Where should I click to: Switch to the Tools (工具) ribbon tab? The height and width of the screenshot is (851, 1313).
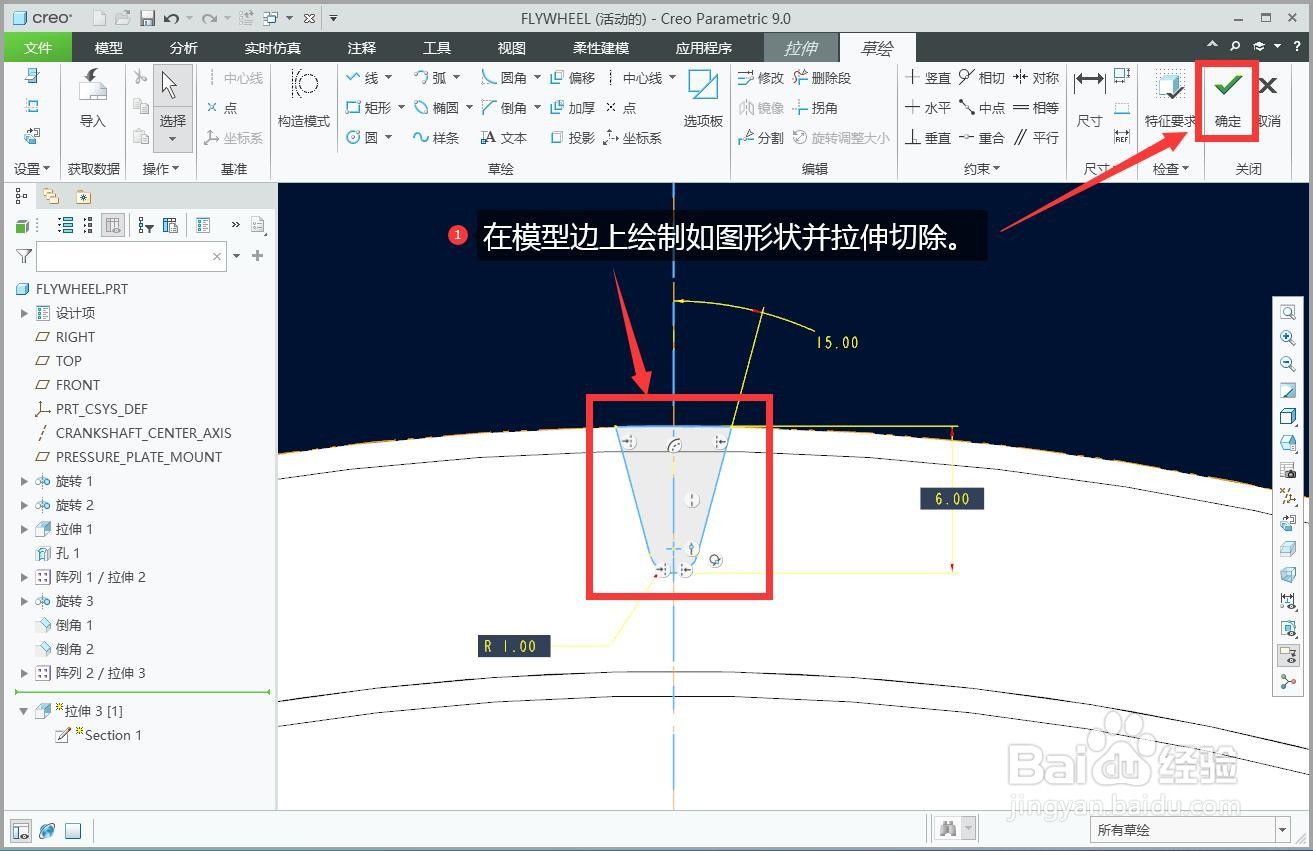tap(437, 47)
